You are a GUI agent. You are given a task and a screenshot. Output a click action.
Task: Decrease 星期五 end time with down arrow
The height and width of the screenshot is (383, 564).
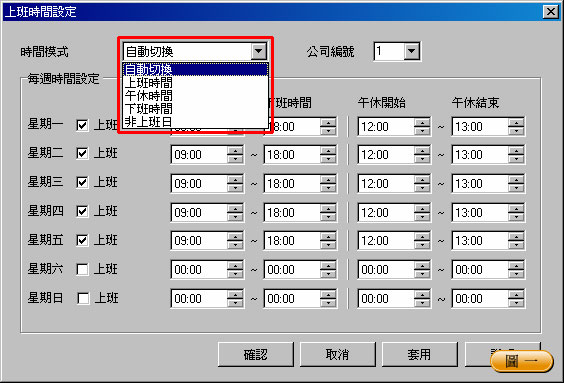[328, 245]
